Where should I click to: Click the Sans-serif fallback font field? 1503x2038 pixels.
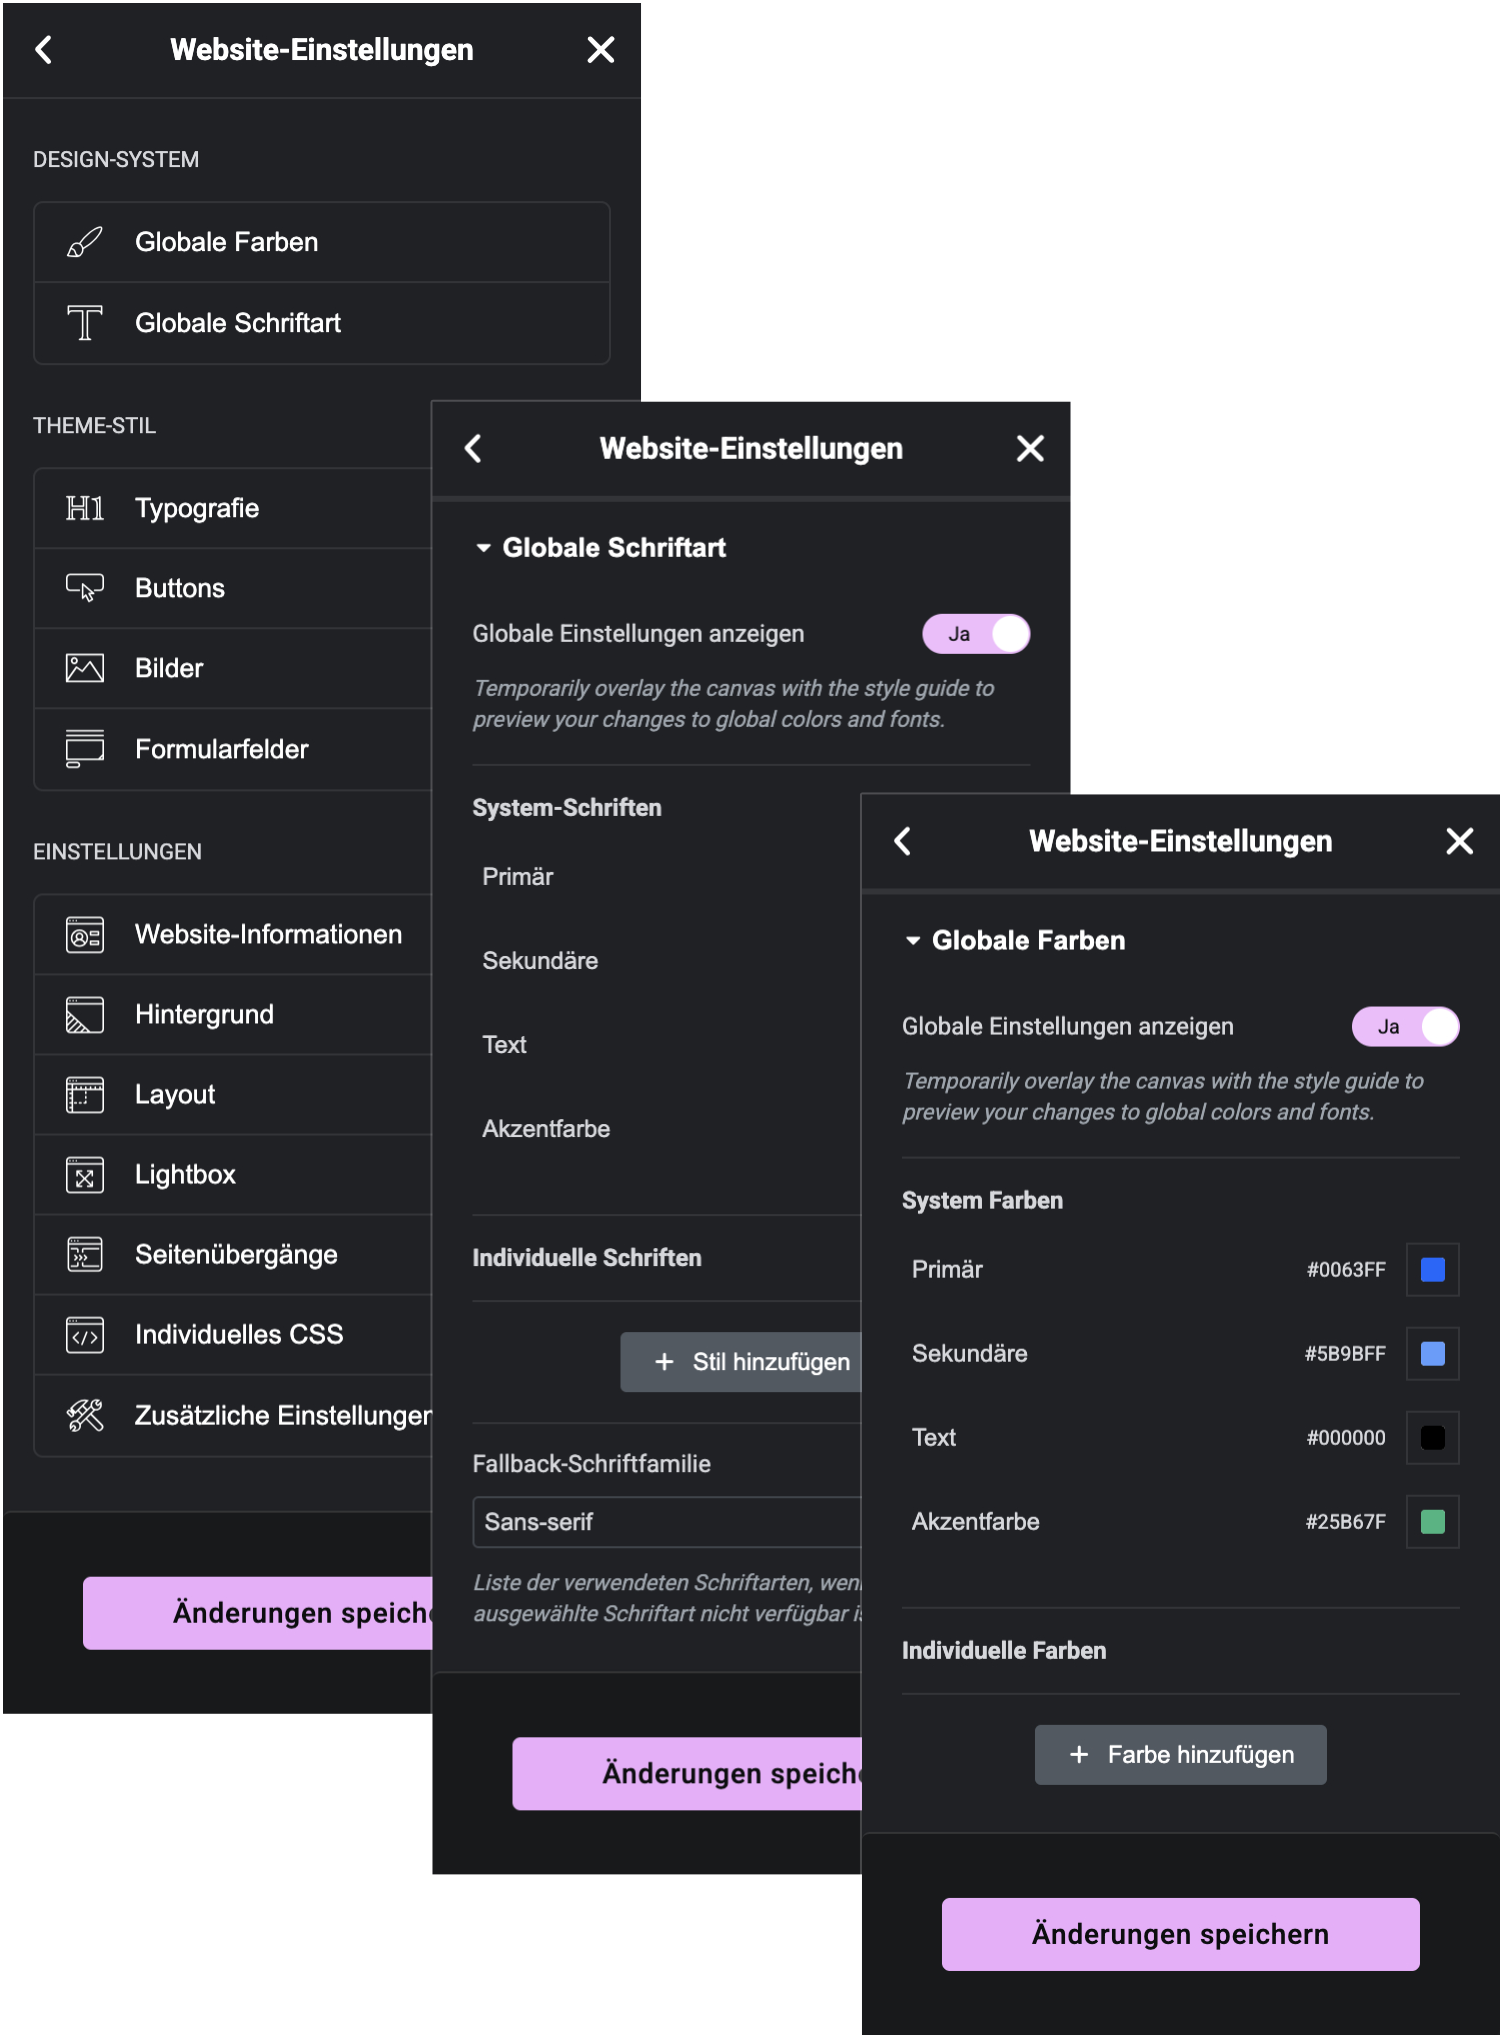(667, 1522)
